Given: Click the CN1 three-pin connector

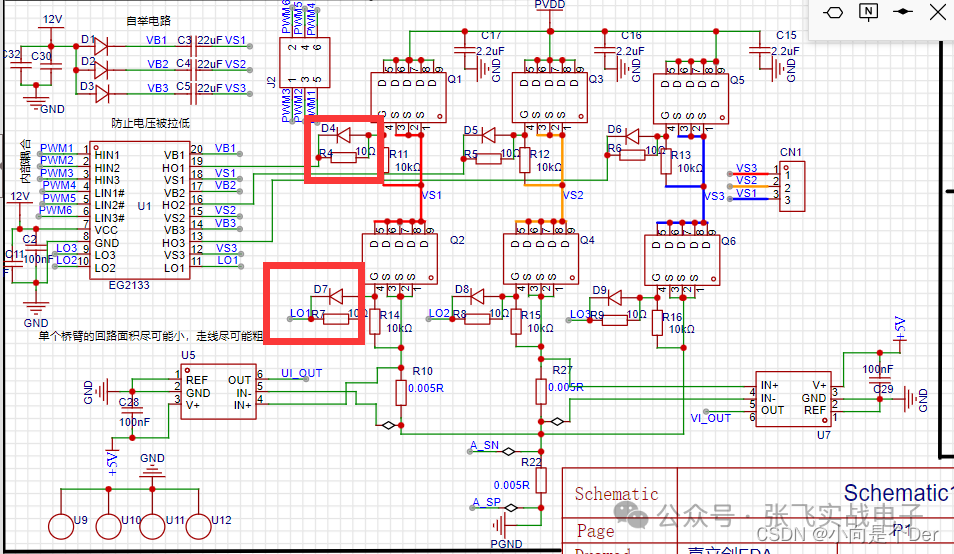Looking at the screenshot, I should click(x=792, y=186).
